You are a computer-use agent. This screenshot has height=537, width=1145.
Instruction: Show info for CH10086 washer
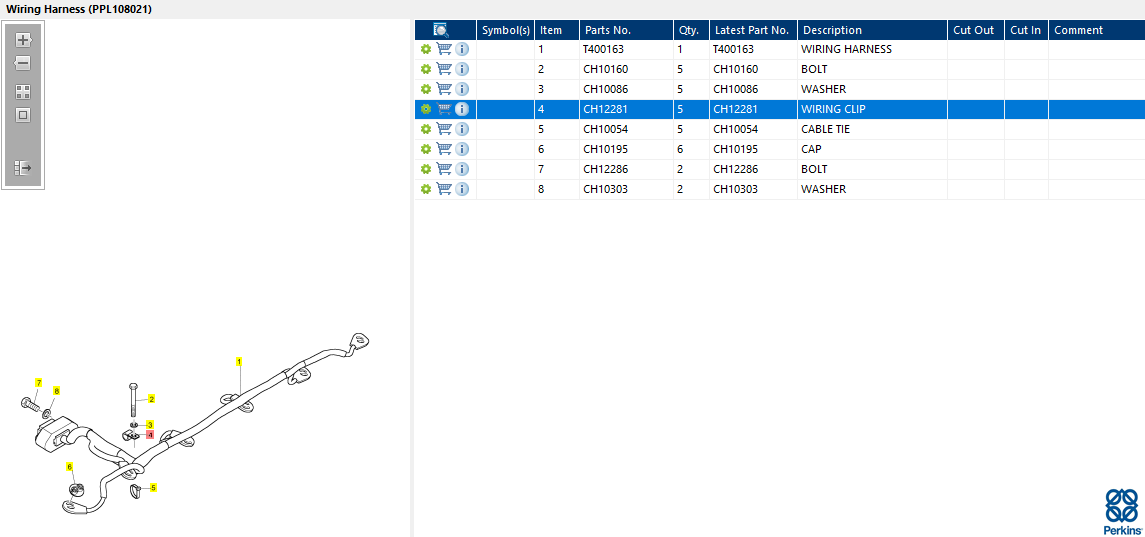(462, 89)
